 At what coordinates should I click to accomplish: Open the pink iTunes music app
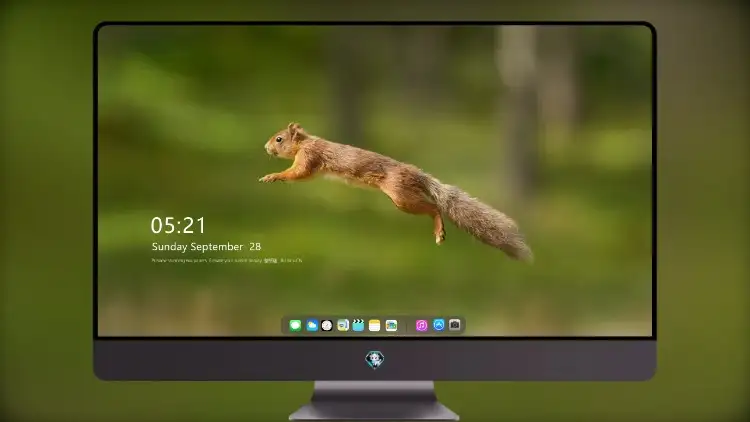pos(421,325)
